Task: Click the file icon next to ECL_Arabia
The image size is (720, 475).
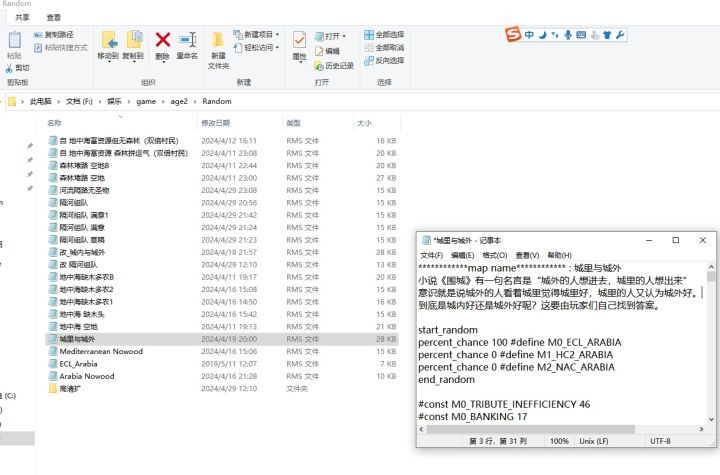Action: [x=53, y=364]
